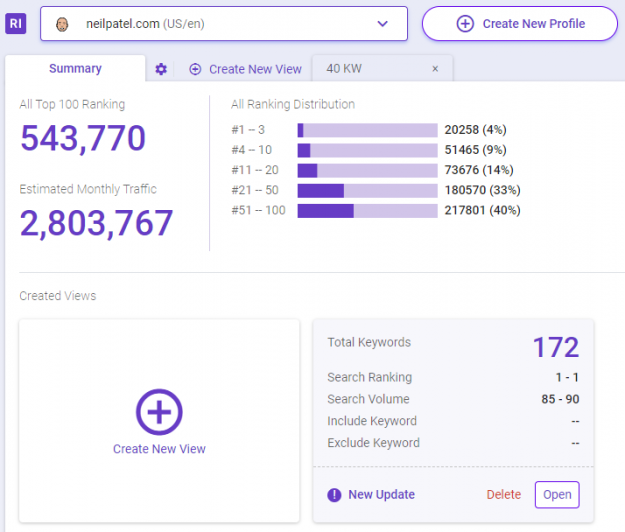Click the small plus icon beside Create New View
This screenshot has height=532, width=625.
click(195, 69)
